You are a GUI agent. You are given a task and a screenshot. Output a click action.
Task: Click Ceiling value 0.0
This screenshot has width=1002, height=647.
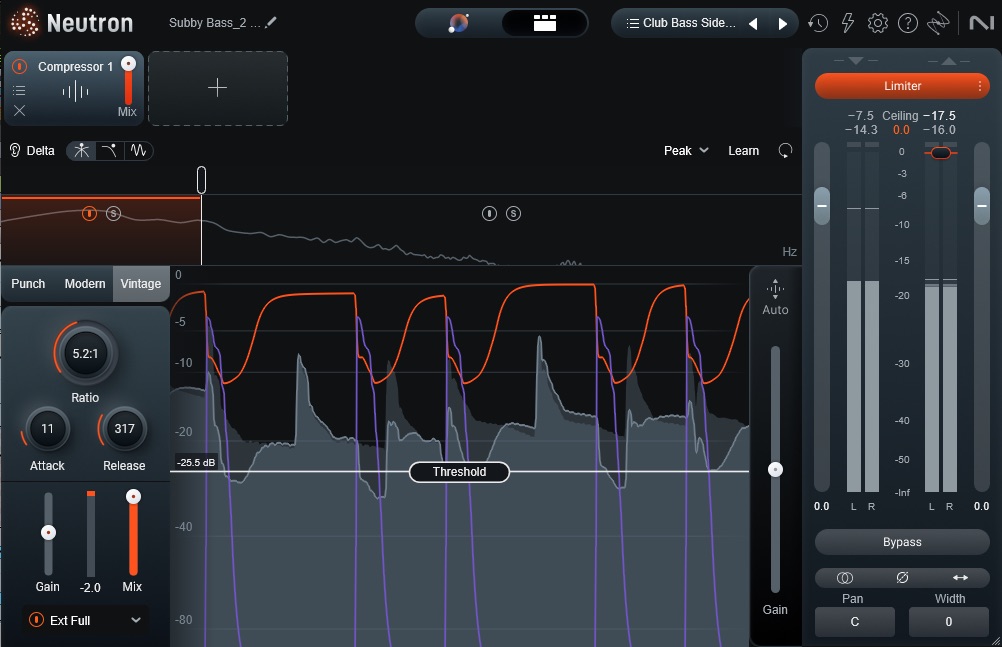tap(901, 130)
